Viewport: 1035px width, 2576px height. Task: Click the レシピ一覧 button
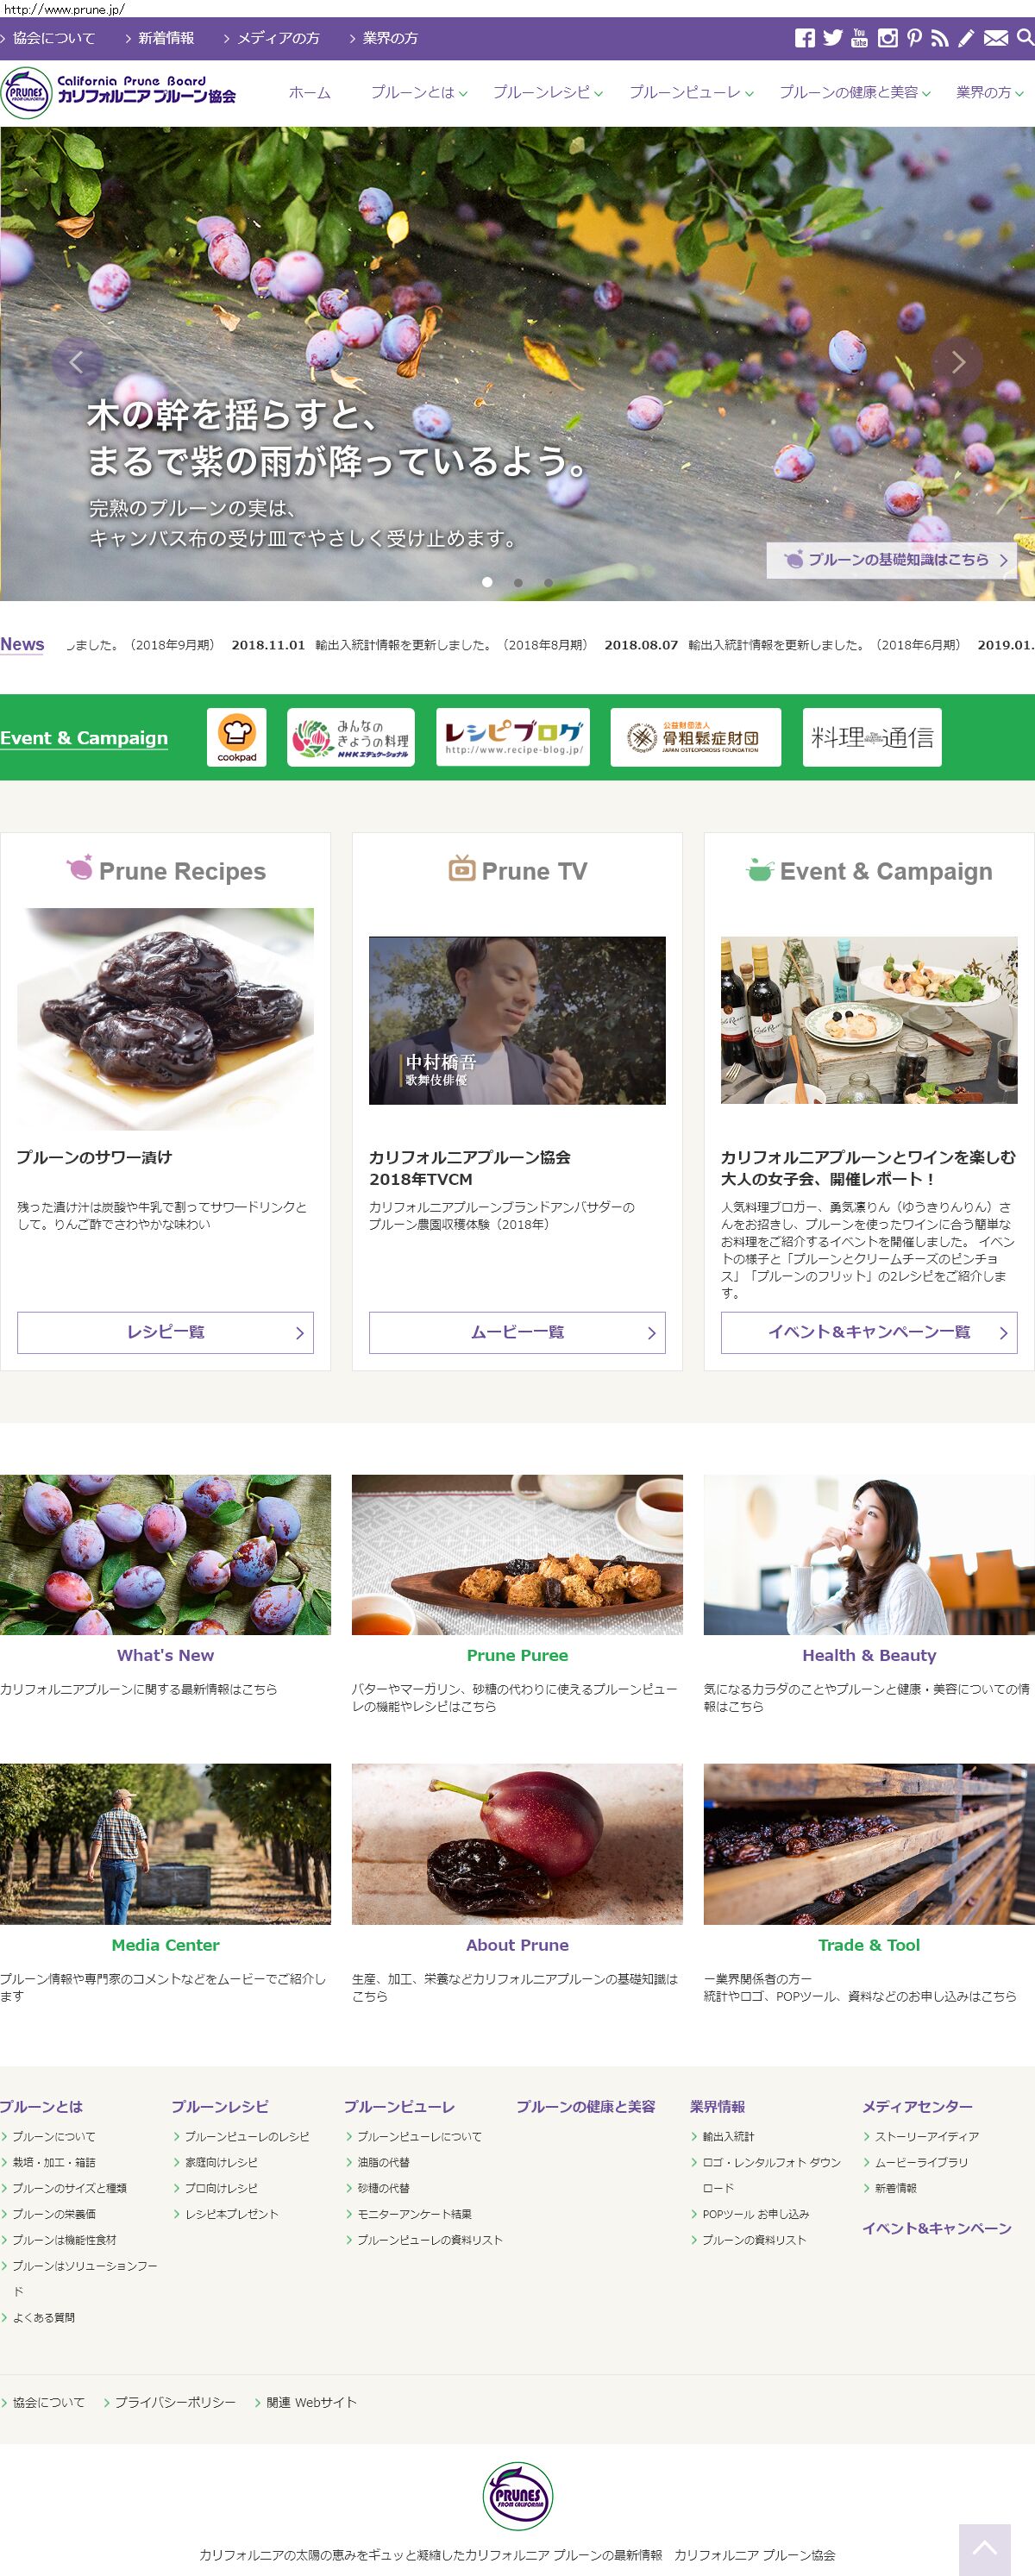tap(165, 1332)
